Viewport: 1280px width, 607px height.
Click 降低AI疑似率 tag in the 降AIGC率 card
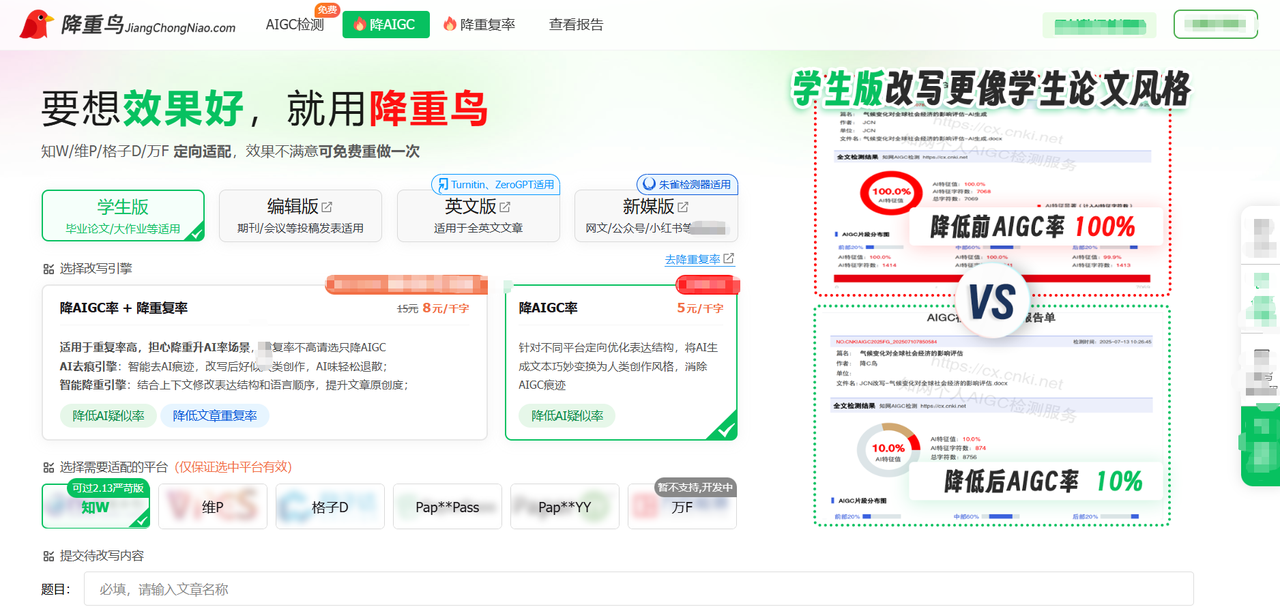coord(567,416)
